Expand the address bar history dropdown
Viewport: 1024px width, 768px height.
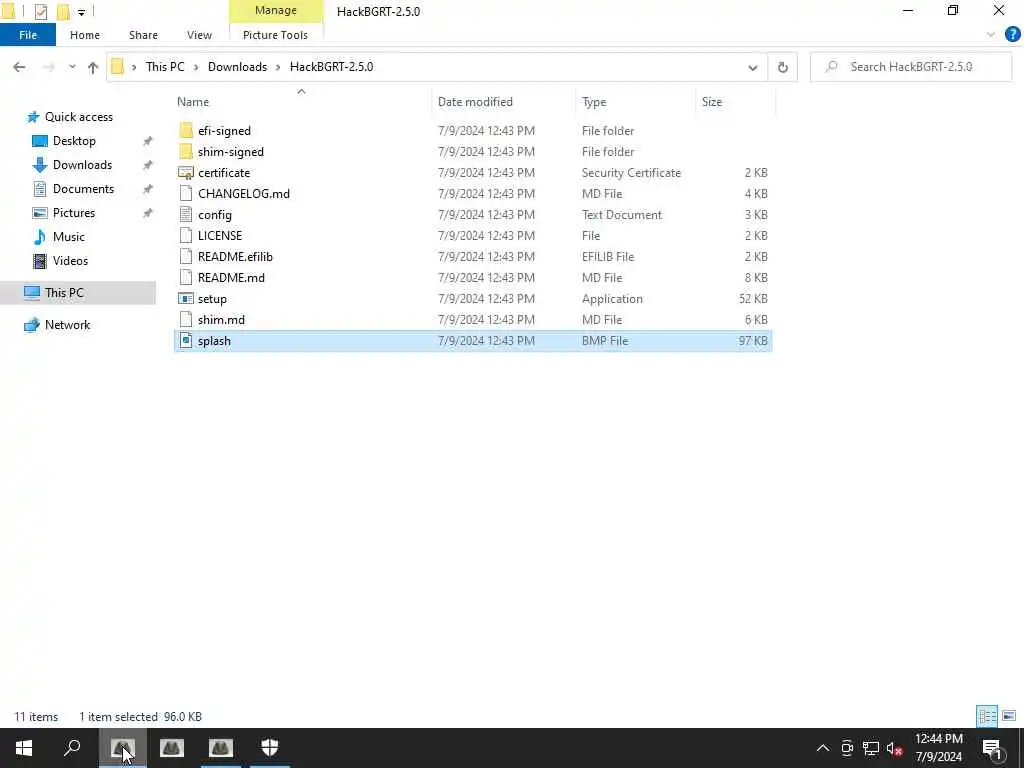[x=752, y=67]
